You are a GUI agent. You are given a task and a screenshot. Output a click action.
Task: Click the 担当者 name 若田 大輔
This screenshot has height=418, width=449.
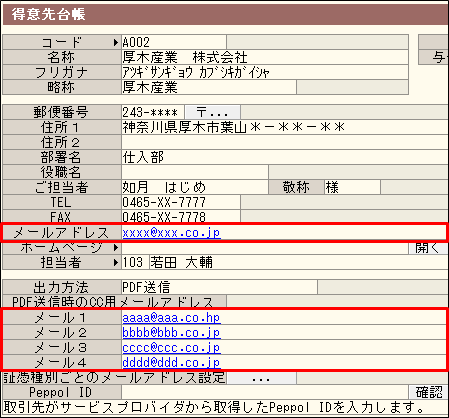[181, 262]
